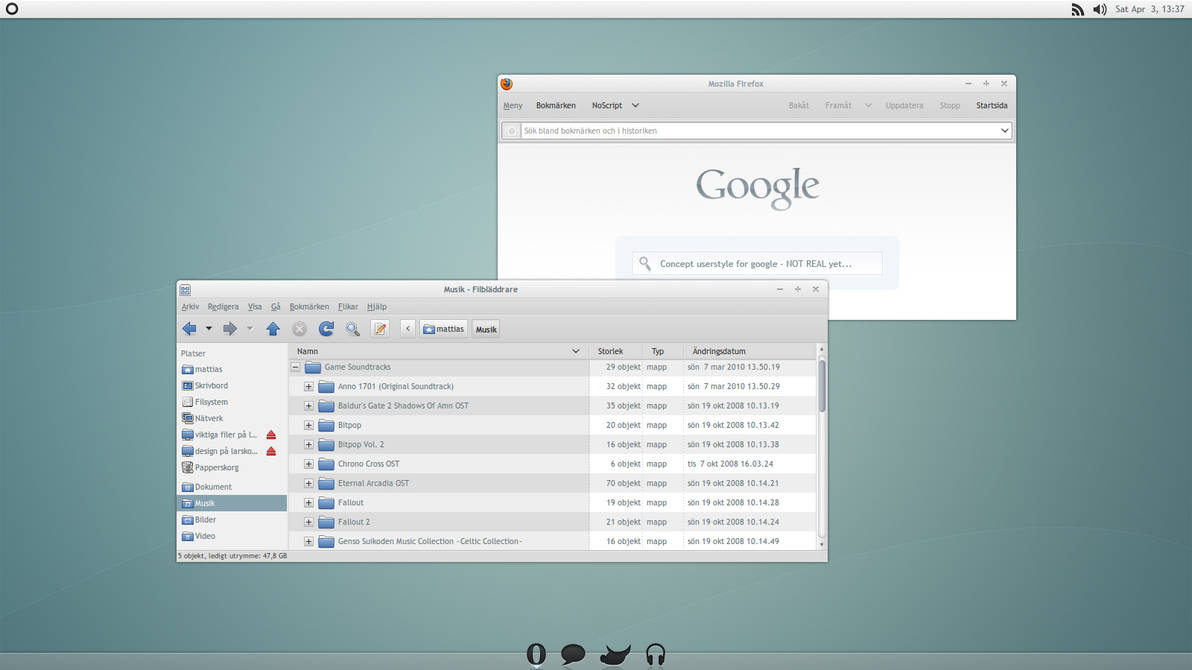Click Bokmärken in the Firefox toolbar
The image size is (1192, 670).
coord(556,106)
